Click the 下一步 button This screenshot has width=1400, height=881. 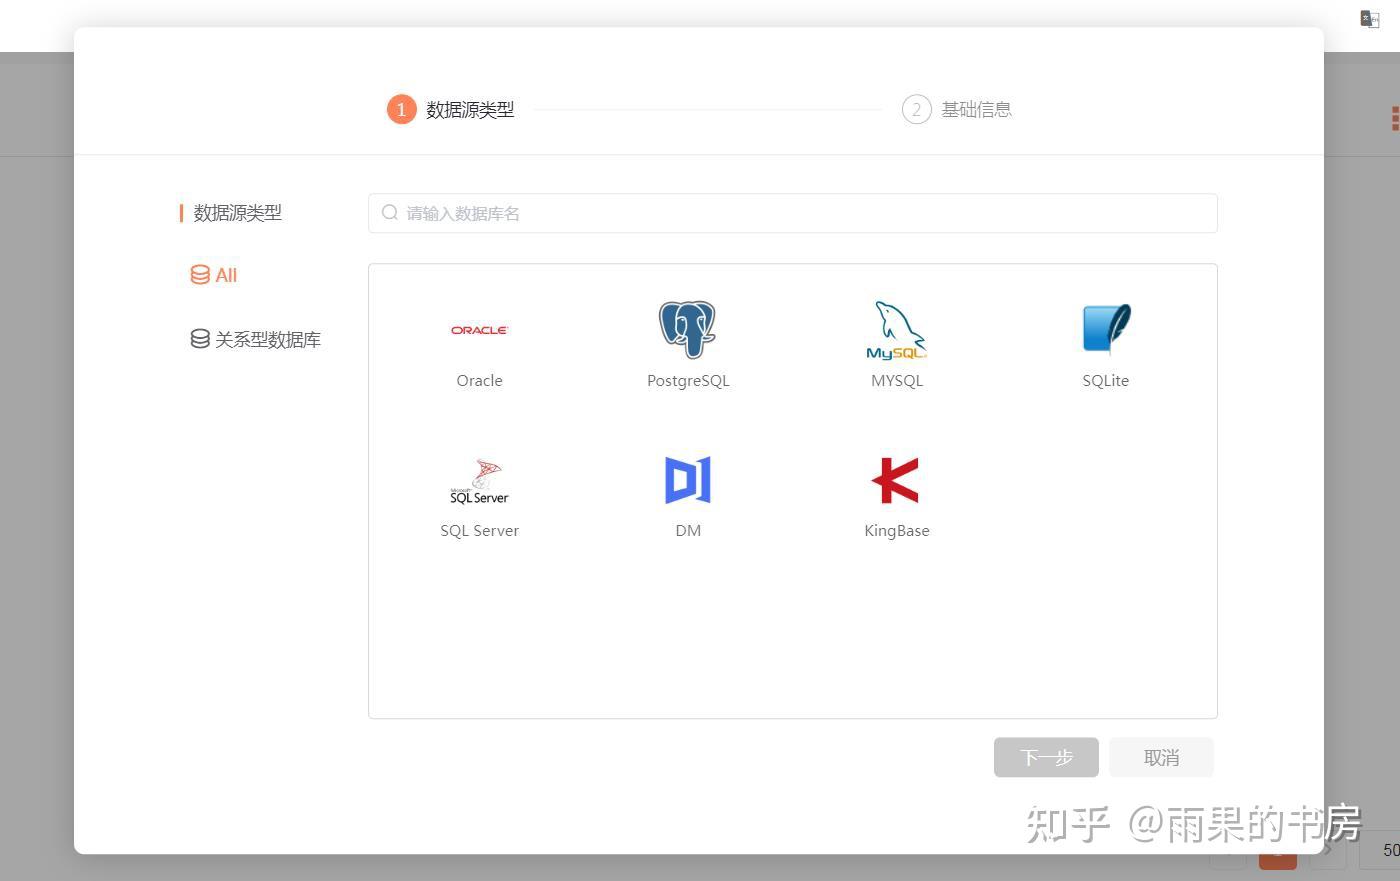[x=1046, y=758]
